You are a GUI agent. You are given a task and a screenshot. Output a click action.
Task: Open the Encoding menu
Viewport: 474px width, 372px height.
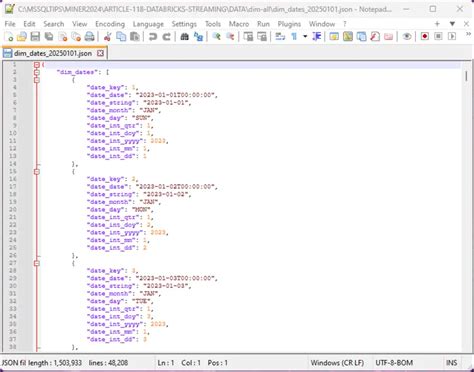point(110,24)
